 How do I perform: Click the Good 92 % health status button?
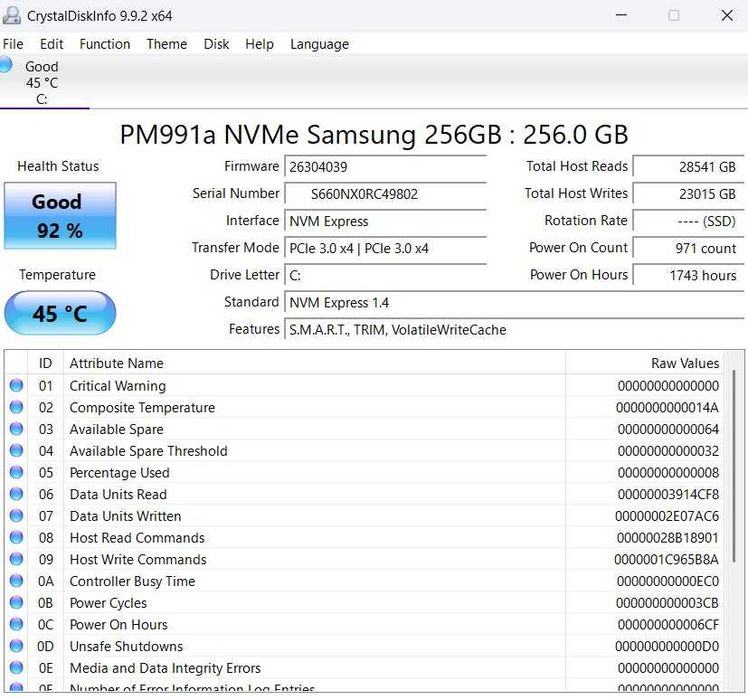tap(60, 216)
